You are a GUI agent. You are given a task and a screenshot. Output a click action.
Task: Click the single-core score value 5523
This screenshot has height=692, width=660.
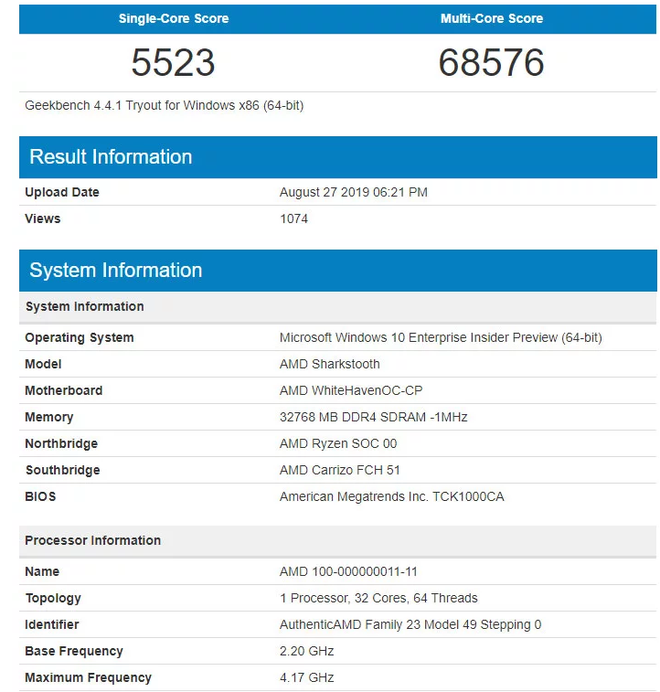(173, 62)
